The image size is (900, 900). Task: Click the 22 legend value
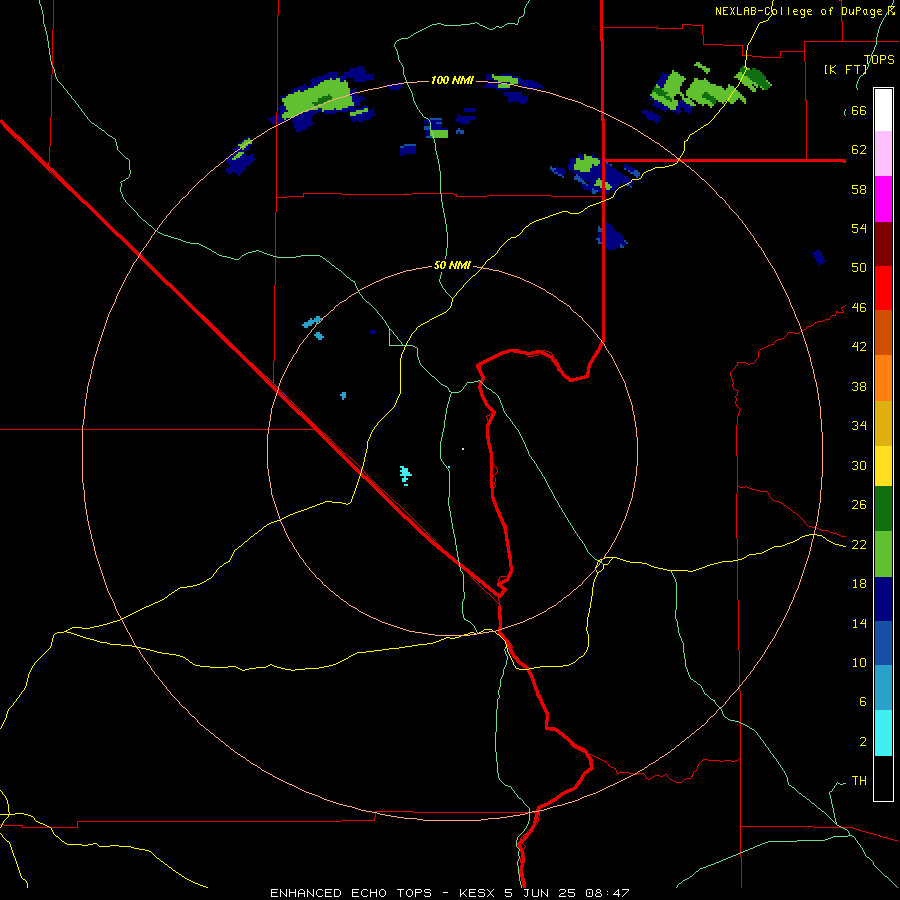[859, 544]
